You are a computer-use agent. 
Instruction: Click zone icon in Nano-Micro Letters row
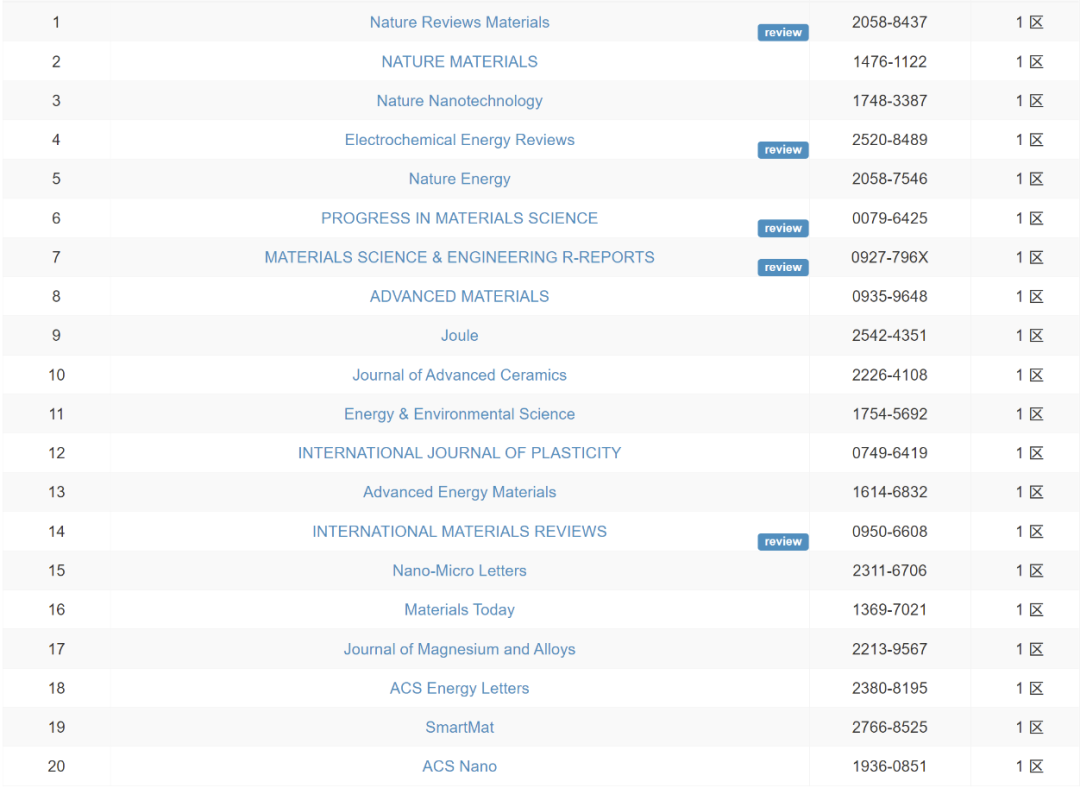click(x=1037, y=571)
